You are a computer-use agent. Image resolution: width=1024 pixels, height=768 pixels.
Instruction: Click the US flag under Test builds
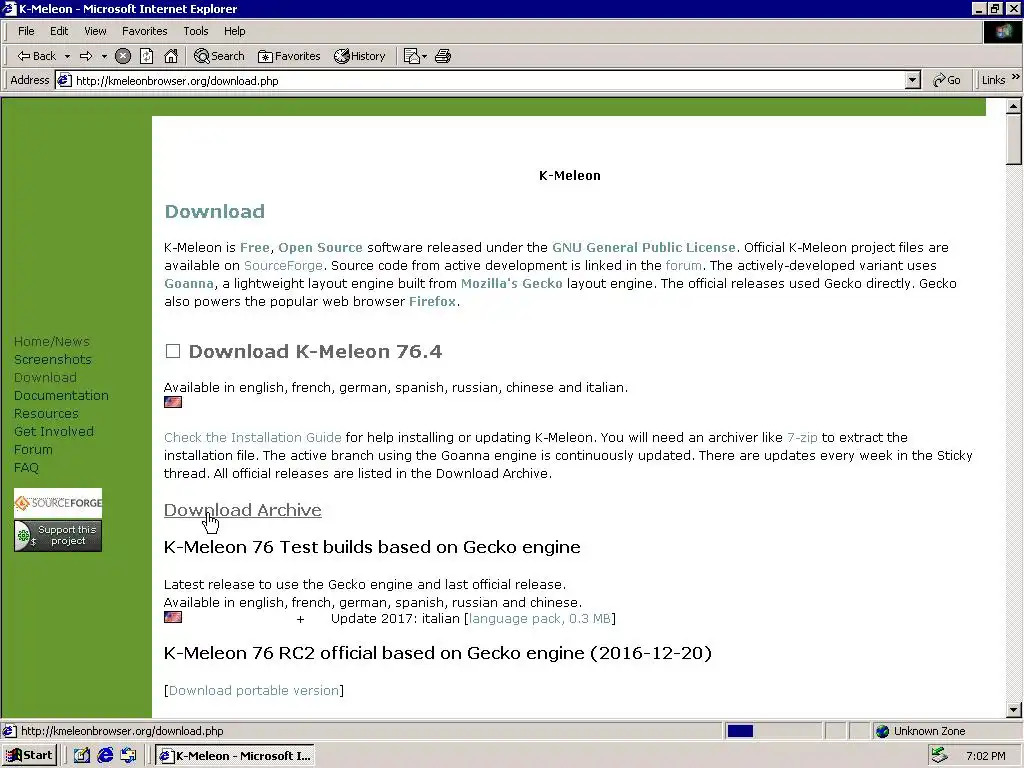coord(173,617)
